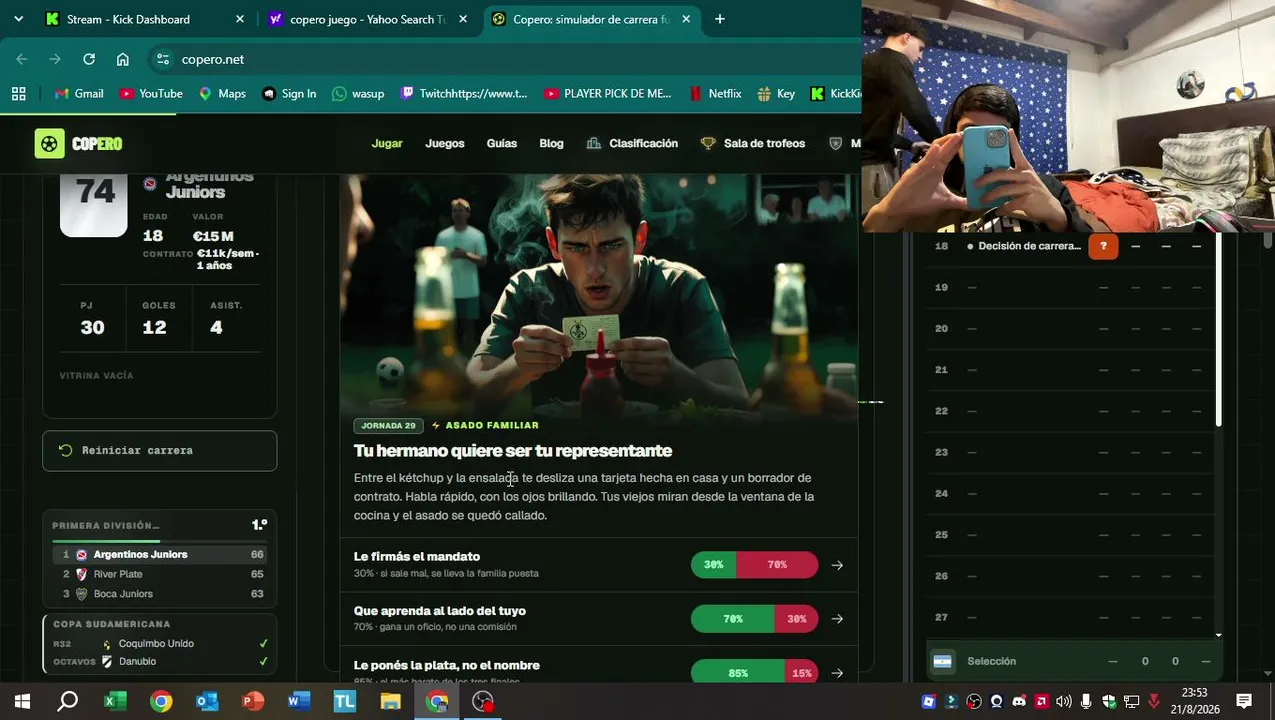This screenshot has height=720, width=1275.
Task: Open Windows Security tray icon
Action: pyautogui.click(x=1109, y=701)
